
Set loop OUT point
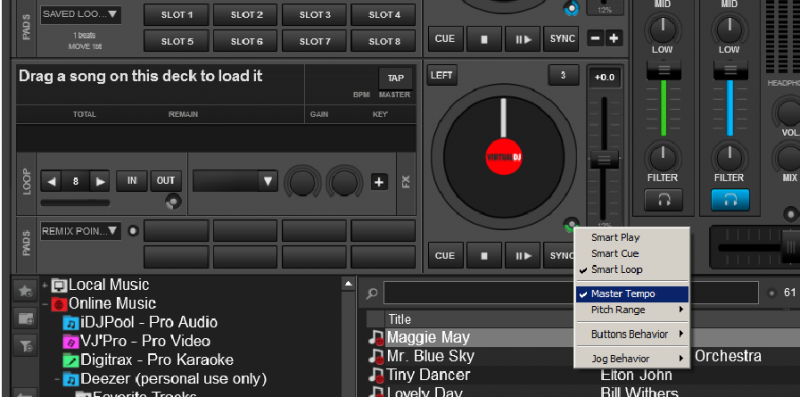pos(166,181)
